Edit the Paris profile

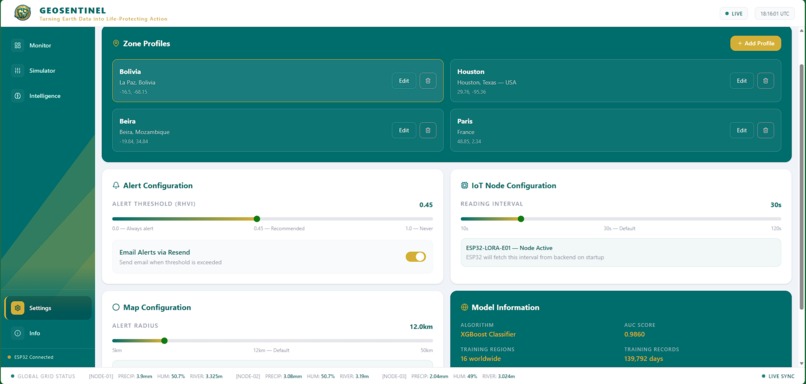(742, 131)
